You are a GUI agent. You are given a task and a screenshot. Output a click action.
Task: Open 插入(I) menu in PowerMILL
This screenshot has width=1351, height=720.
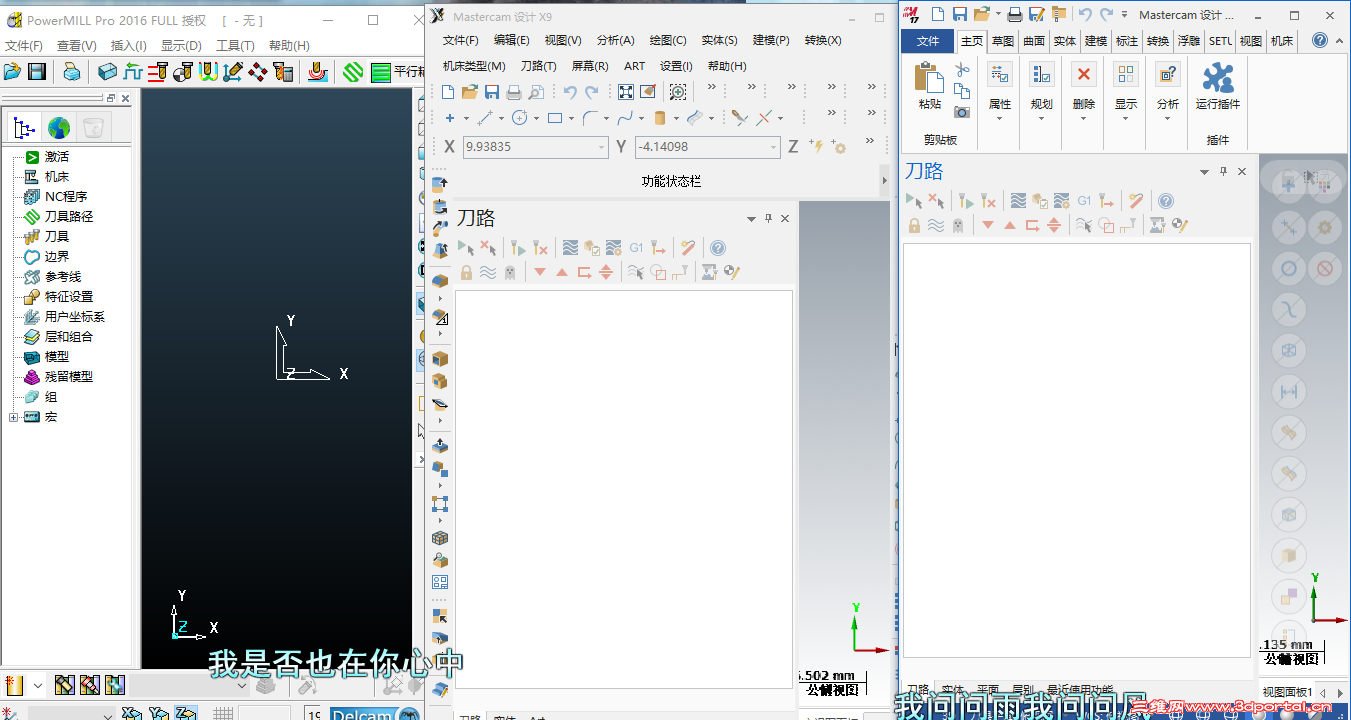pyautogui.click(x=128, y=45)
